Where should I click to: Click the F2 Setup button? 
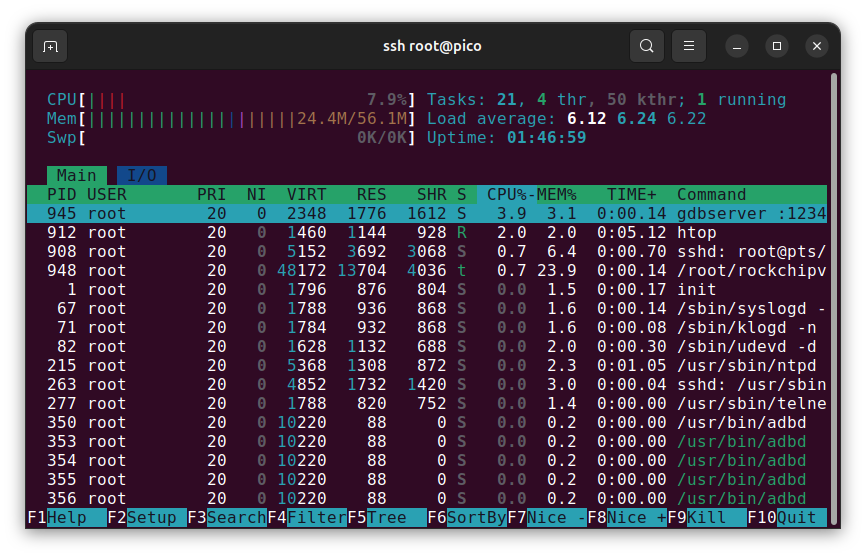(147, 518)
